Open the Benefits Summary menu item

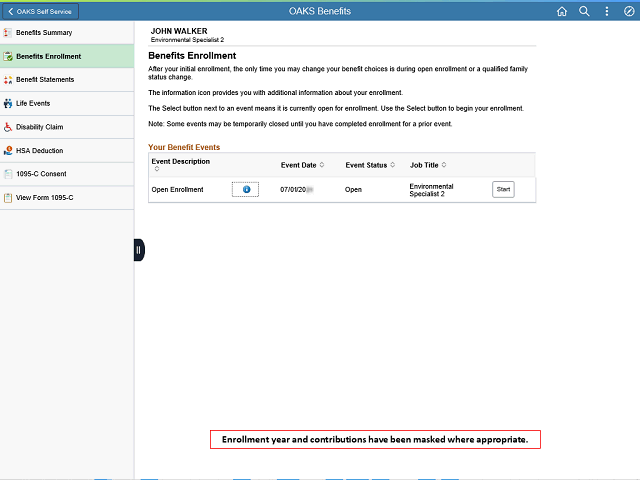[x=67, y=33]
